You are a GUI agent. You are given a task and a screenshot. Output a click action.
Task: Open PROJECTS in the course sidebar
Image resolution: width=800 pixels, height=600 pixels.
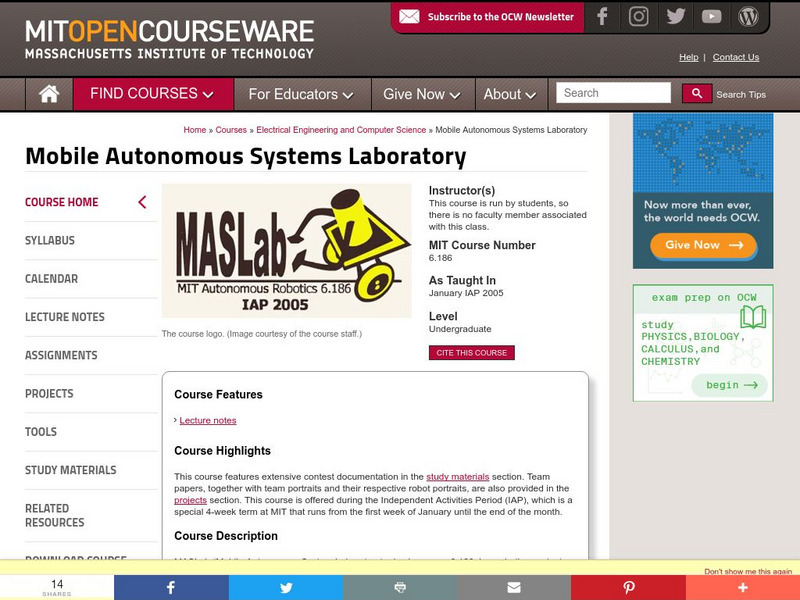point(49,393)
